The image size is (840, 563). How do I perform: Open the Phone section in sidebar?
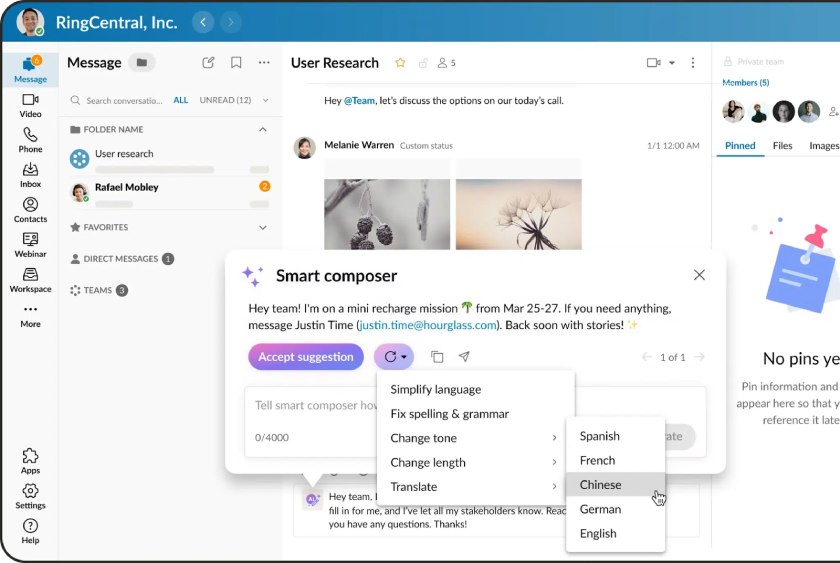30,140
